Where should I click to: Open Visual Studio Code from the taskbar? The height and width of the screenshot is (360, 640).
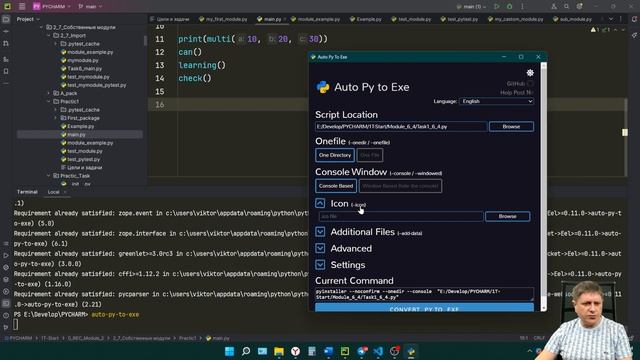click(x=378, y=351)
